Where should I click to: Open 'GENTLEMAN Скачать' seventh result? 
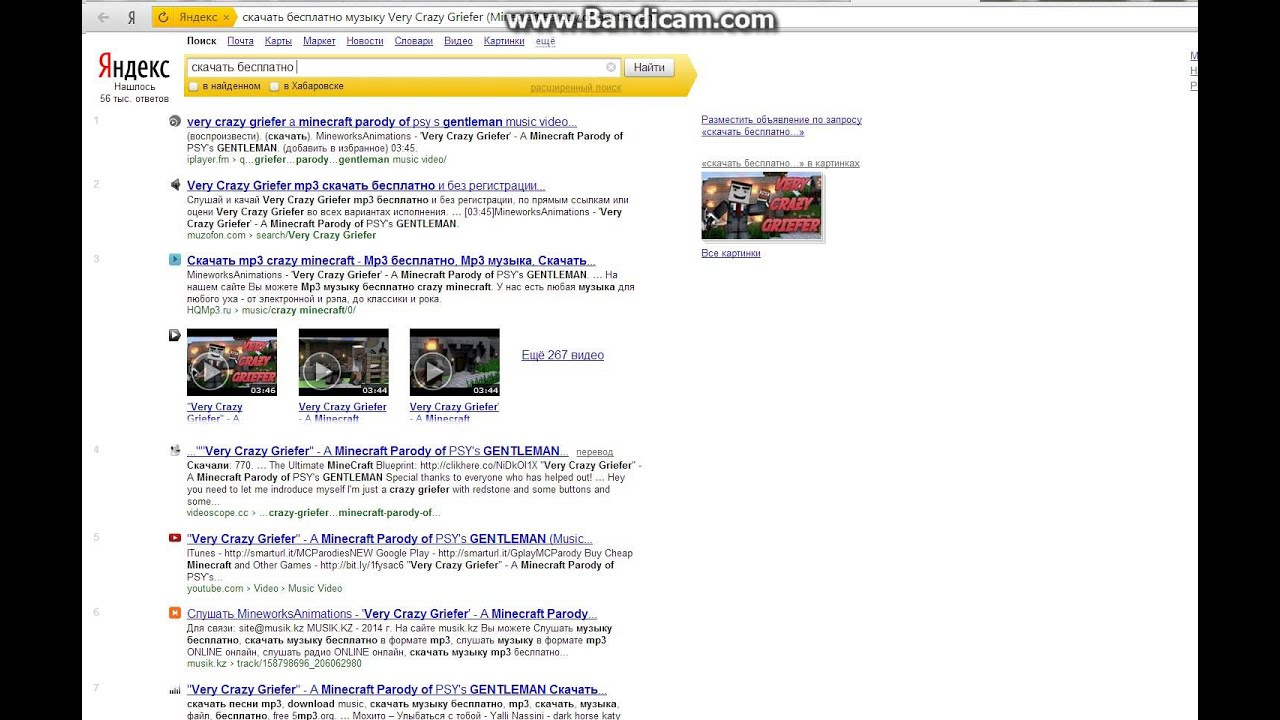click(x=397, y=689)
